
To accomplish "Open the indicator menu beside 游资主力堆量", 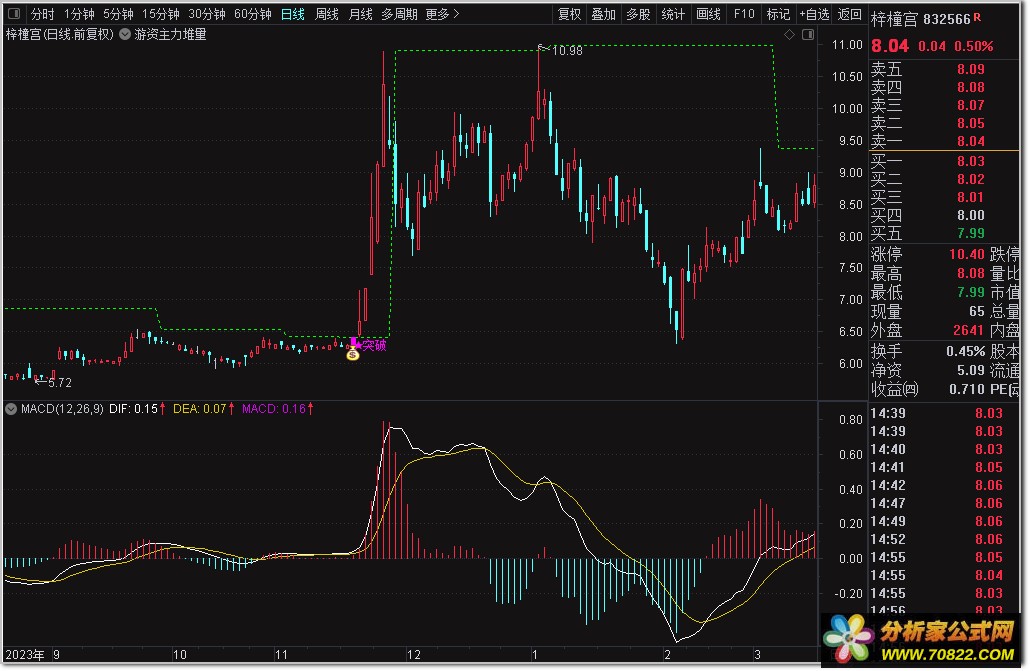I will [x=125, y=34].
